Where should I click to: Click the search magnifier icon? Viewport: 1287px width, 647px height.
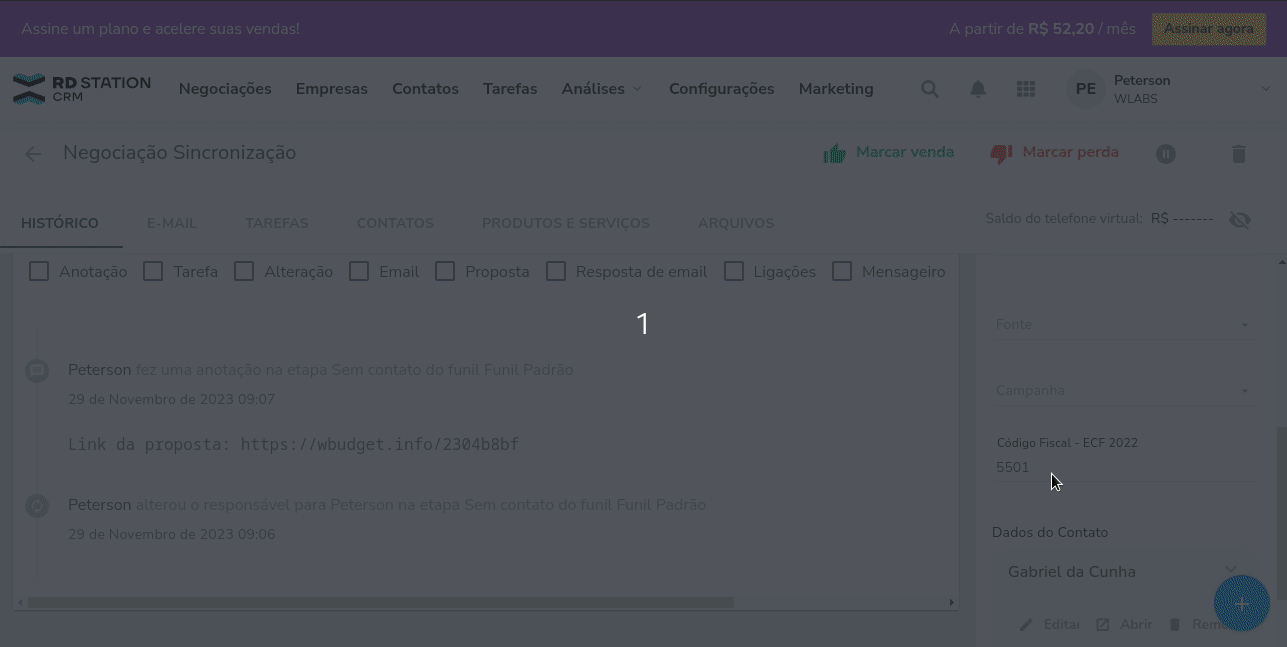[929, 89]
